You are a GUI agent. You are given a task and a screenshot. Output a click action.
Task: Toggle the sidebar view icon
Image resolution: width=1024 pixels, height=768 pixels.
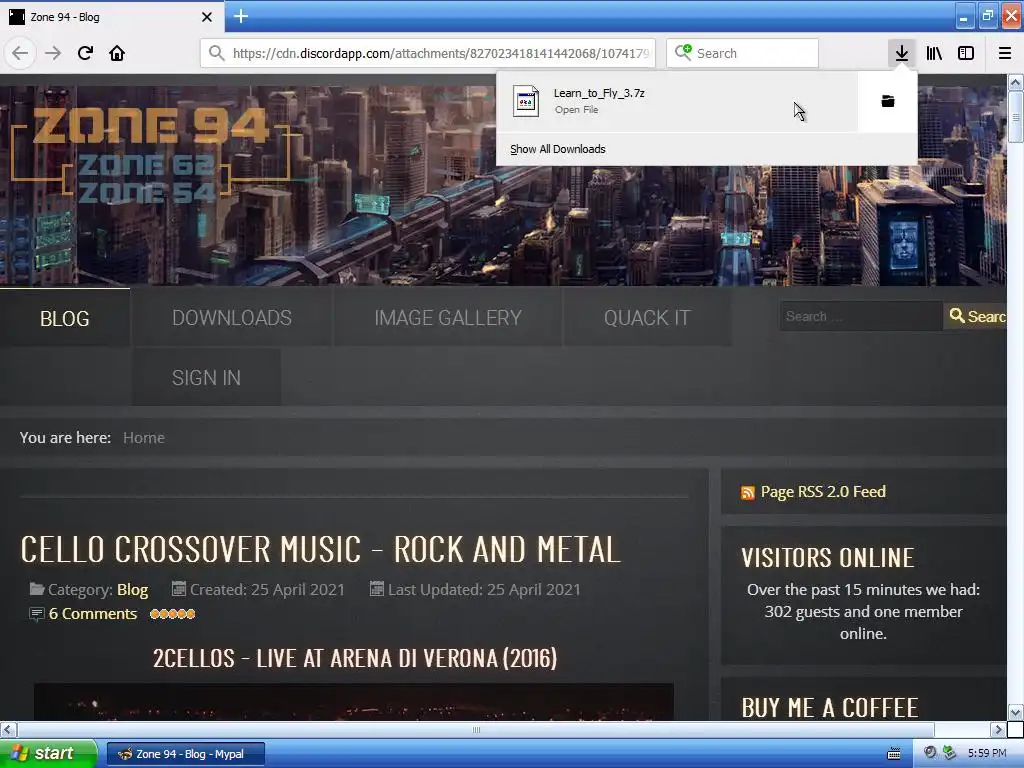[966, 53]
